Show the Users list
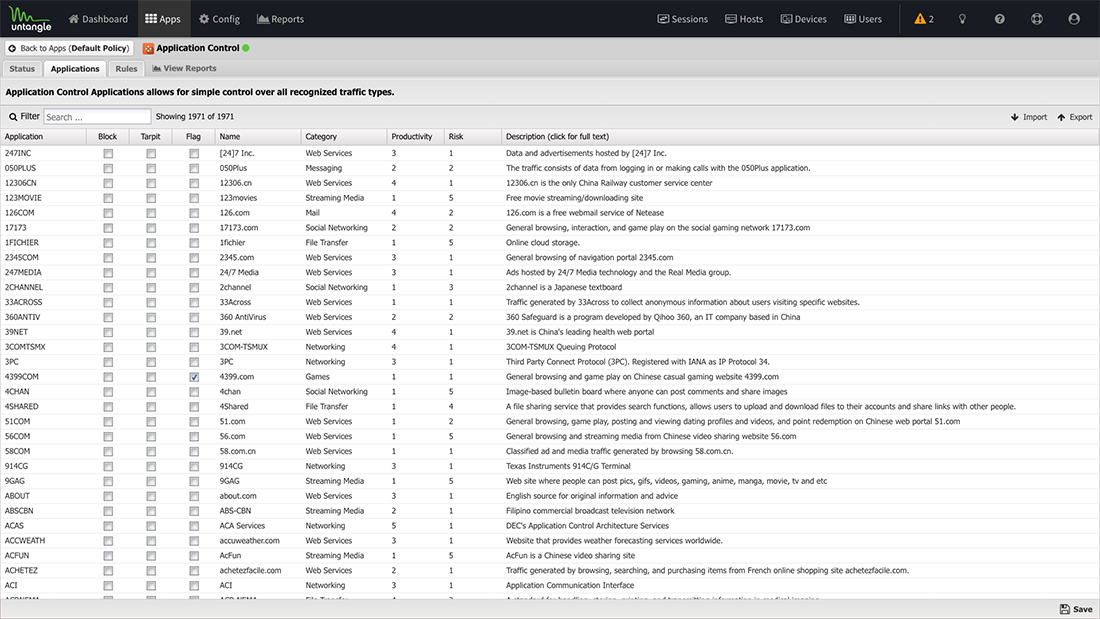Screen dimensions: 1100x619 click(863, 19)
